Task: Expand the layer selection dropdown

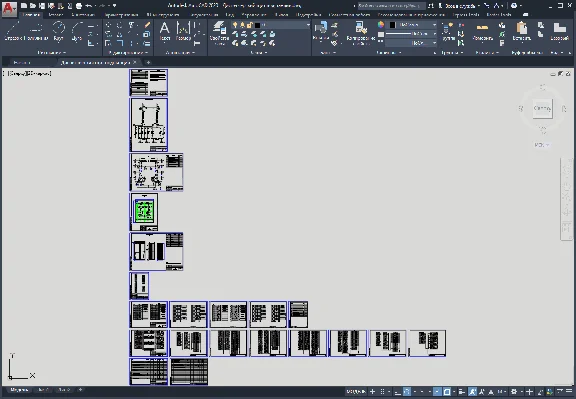Action: coord(271,25)
